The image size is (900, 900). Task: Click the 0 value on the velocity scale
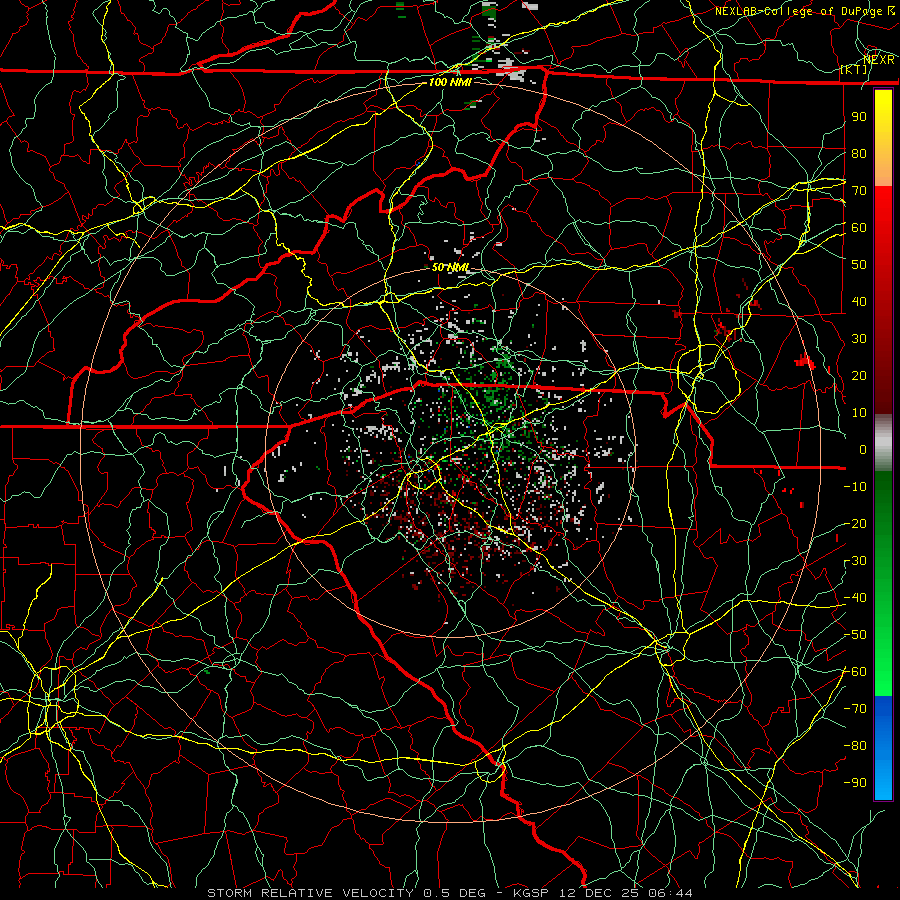click(x=863, y=450)
